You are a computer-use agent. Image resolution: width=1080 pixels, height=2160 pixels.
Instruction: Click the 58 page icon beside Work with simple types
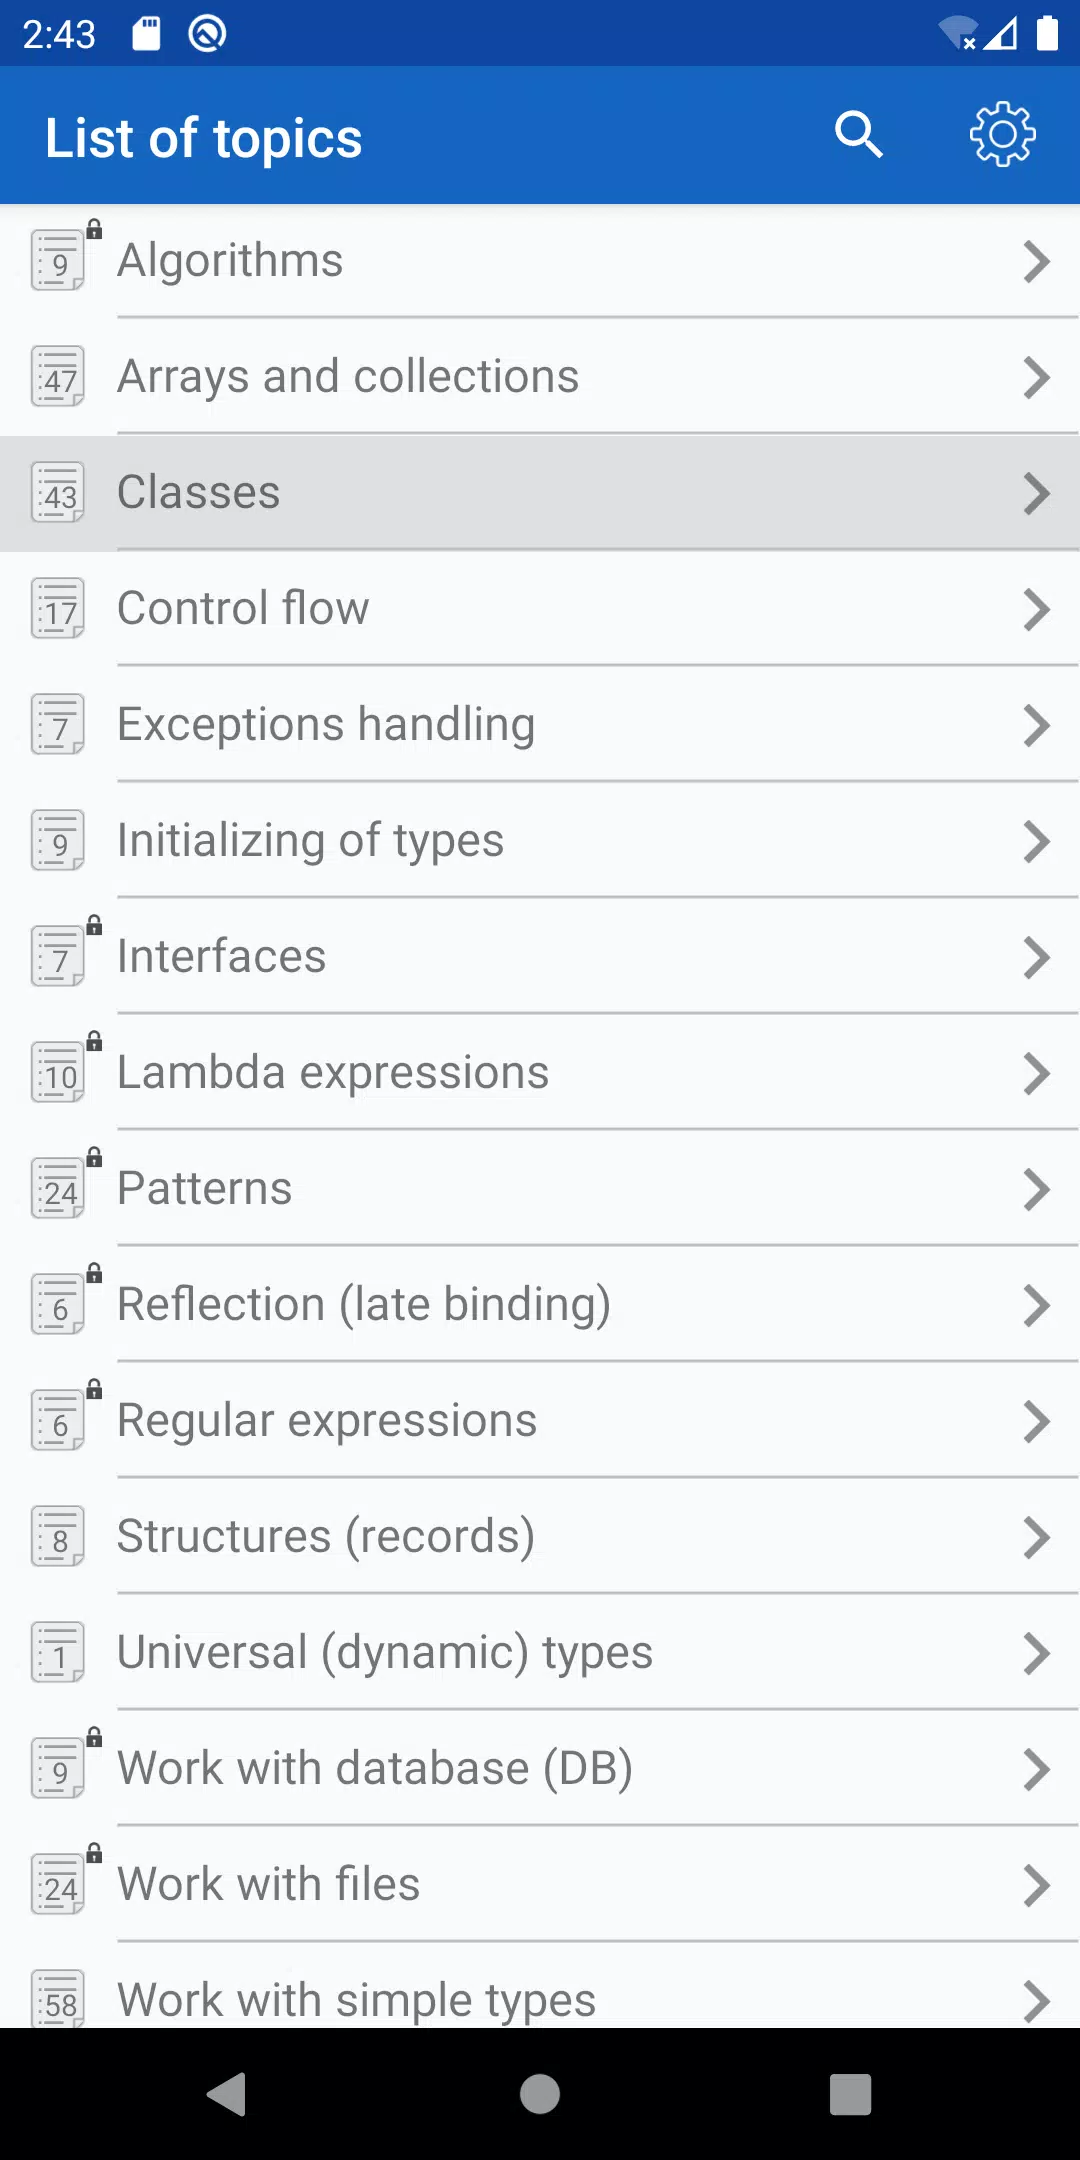[58, 1998]
